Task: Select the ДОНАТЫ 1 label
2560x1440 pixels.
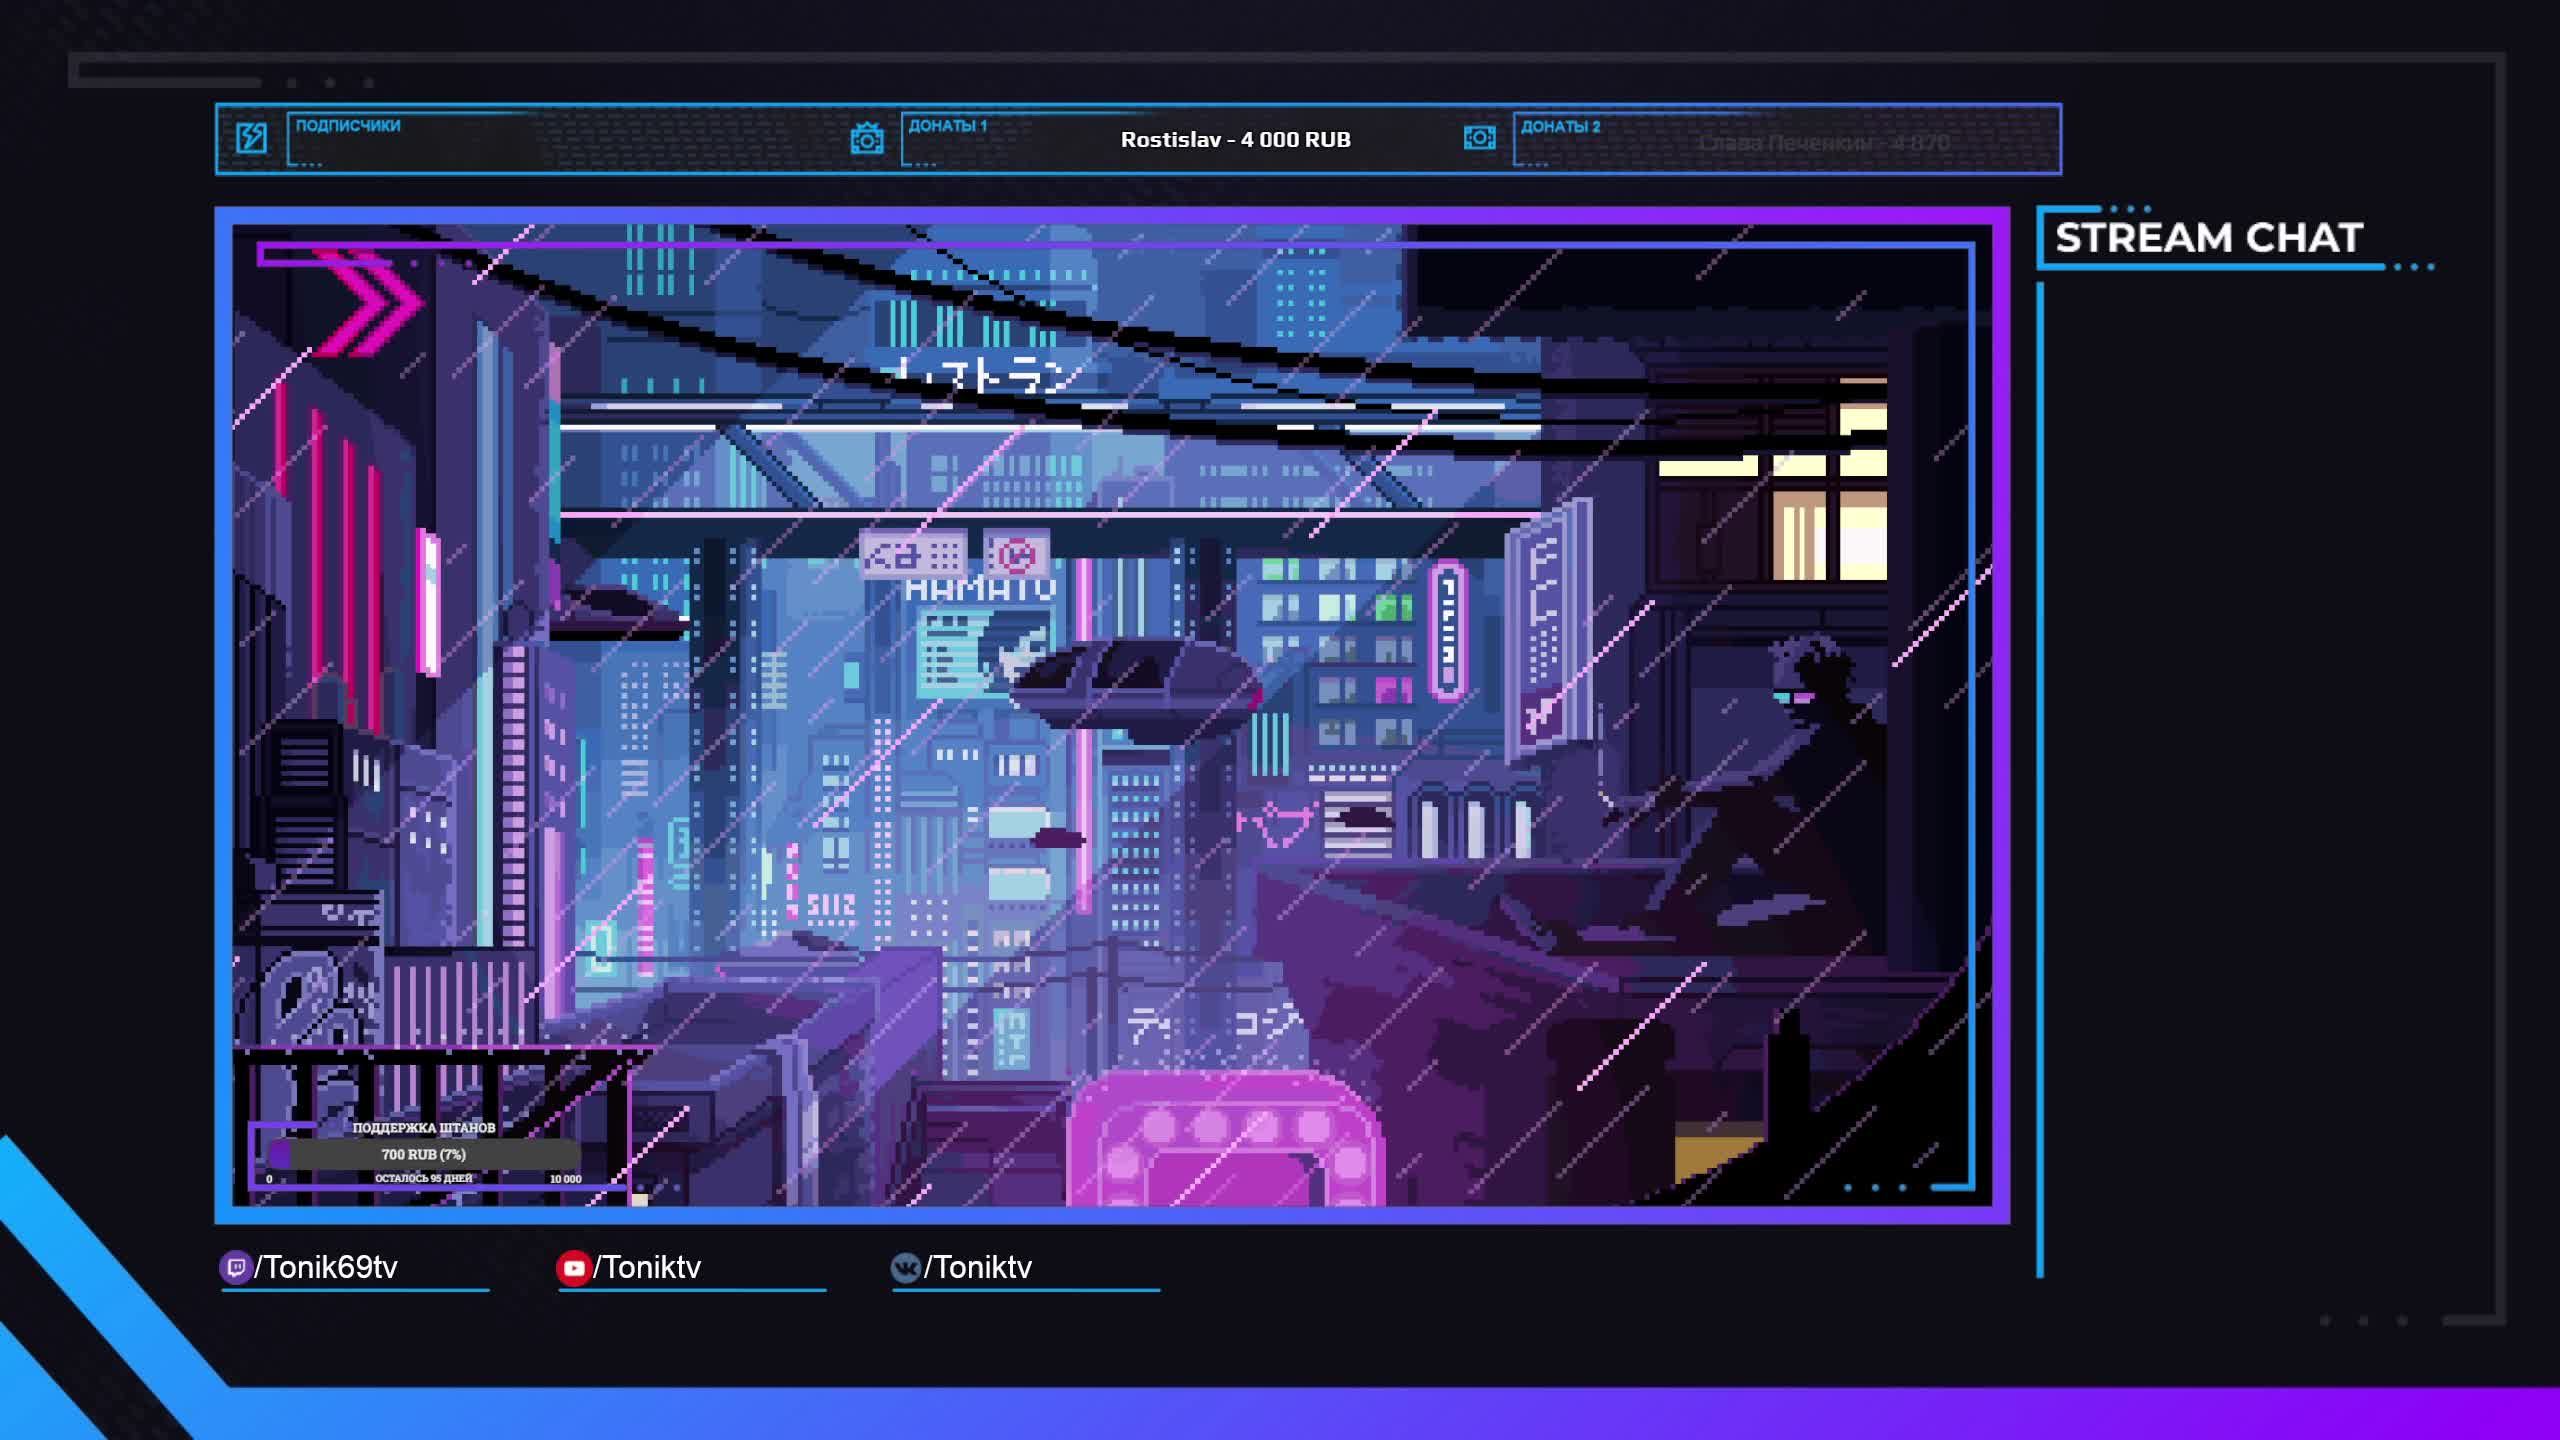Action: (x=947, y=125)
